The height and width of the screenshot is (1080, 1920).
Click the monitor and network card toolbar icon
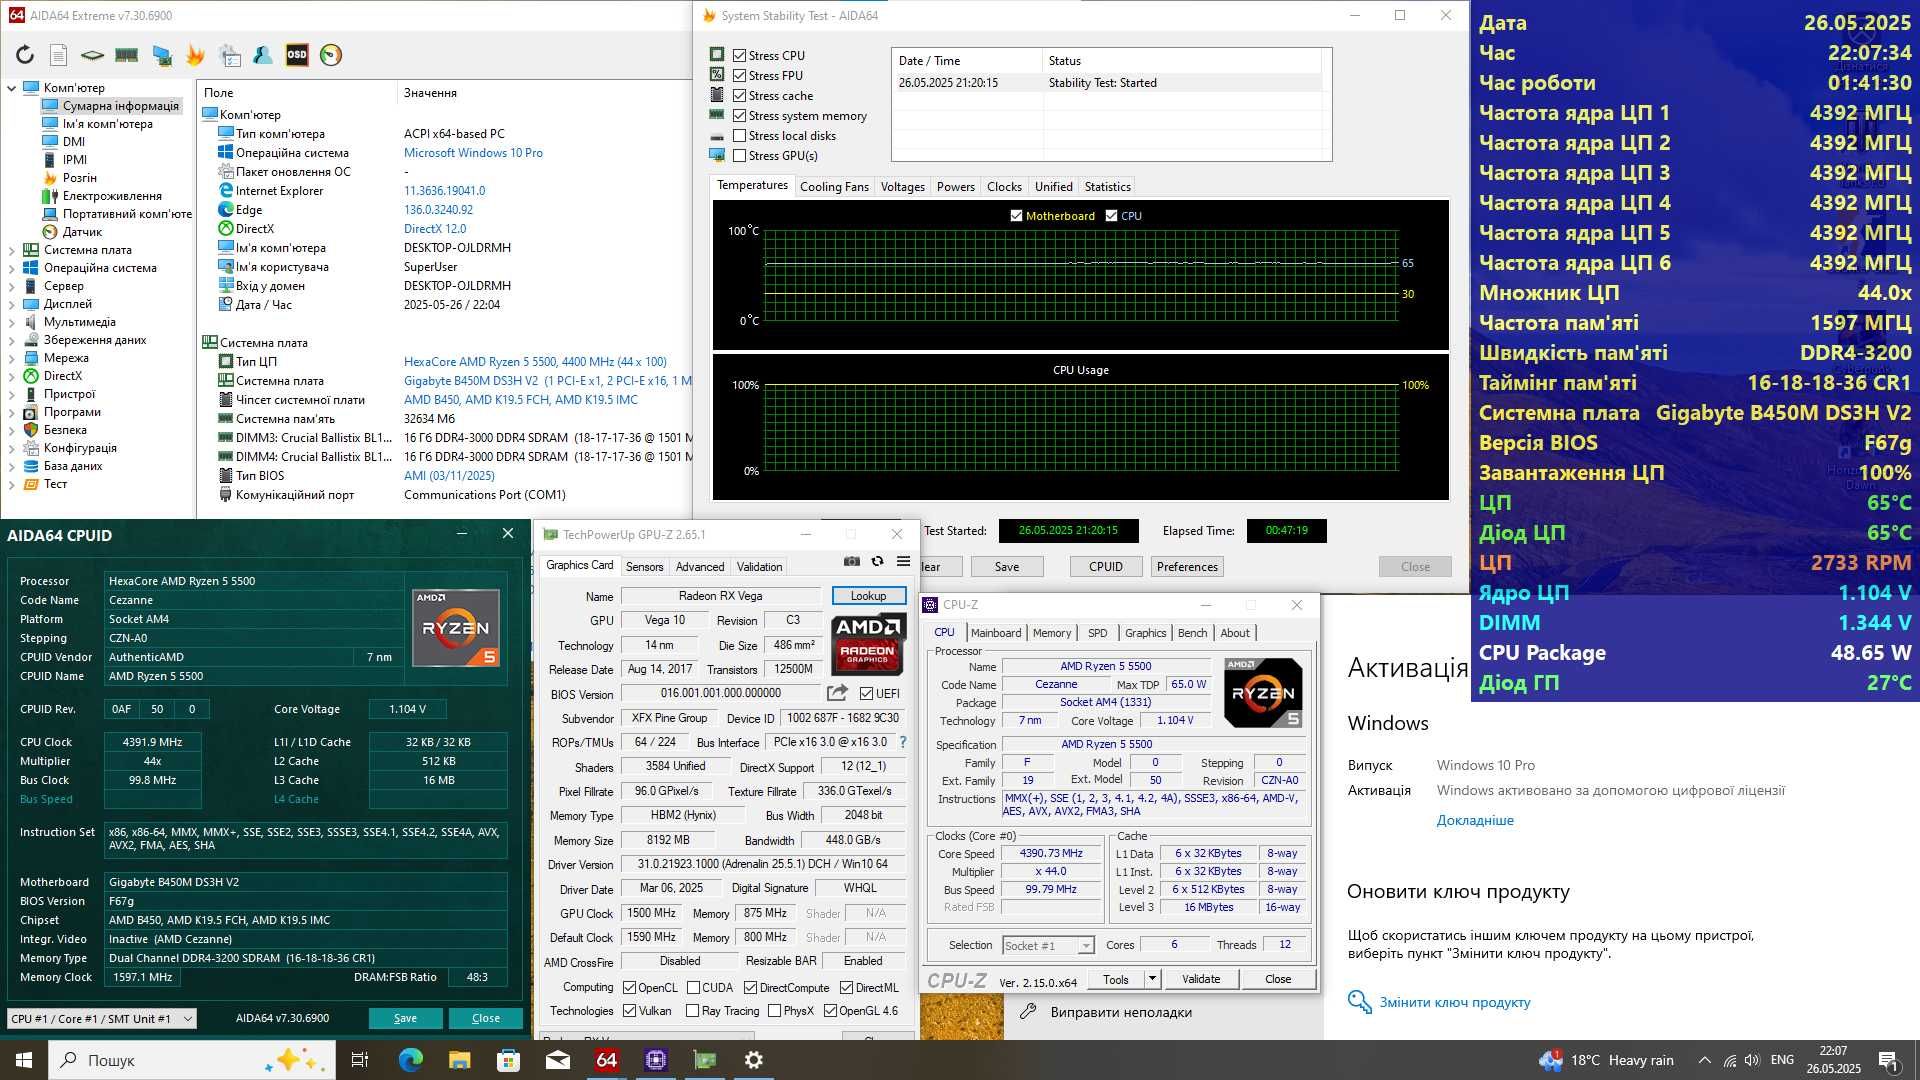pos(161,55)
